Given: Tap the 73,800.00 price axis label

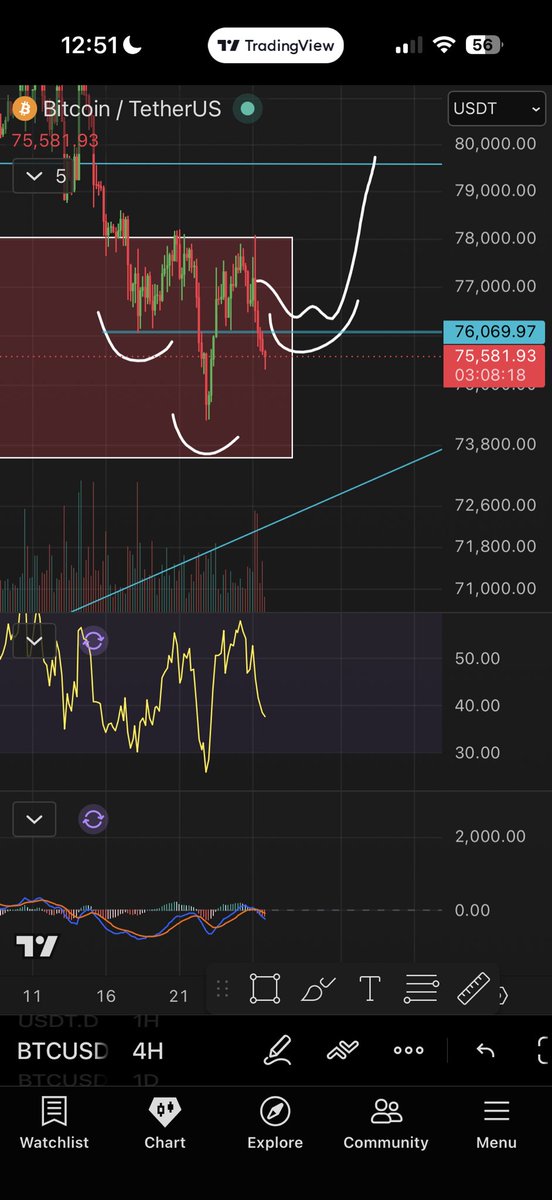Looking at the screenshot, I should point(495,444).
